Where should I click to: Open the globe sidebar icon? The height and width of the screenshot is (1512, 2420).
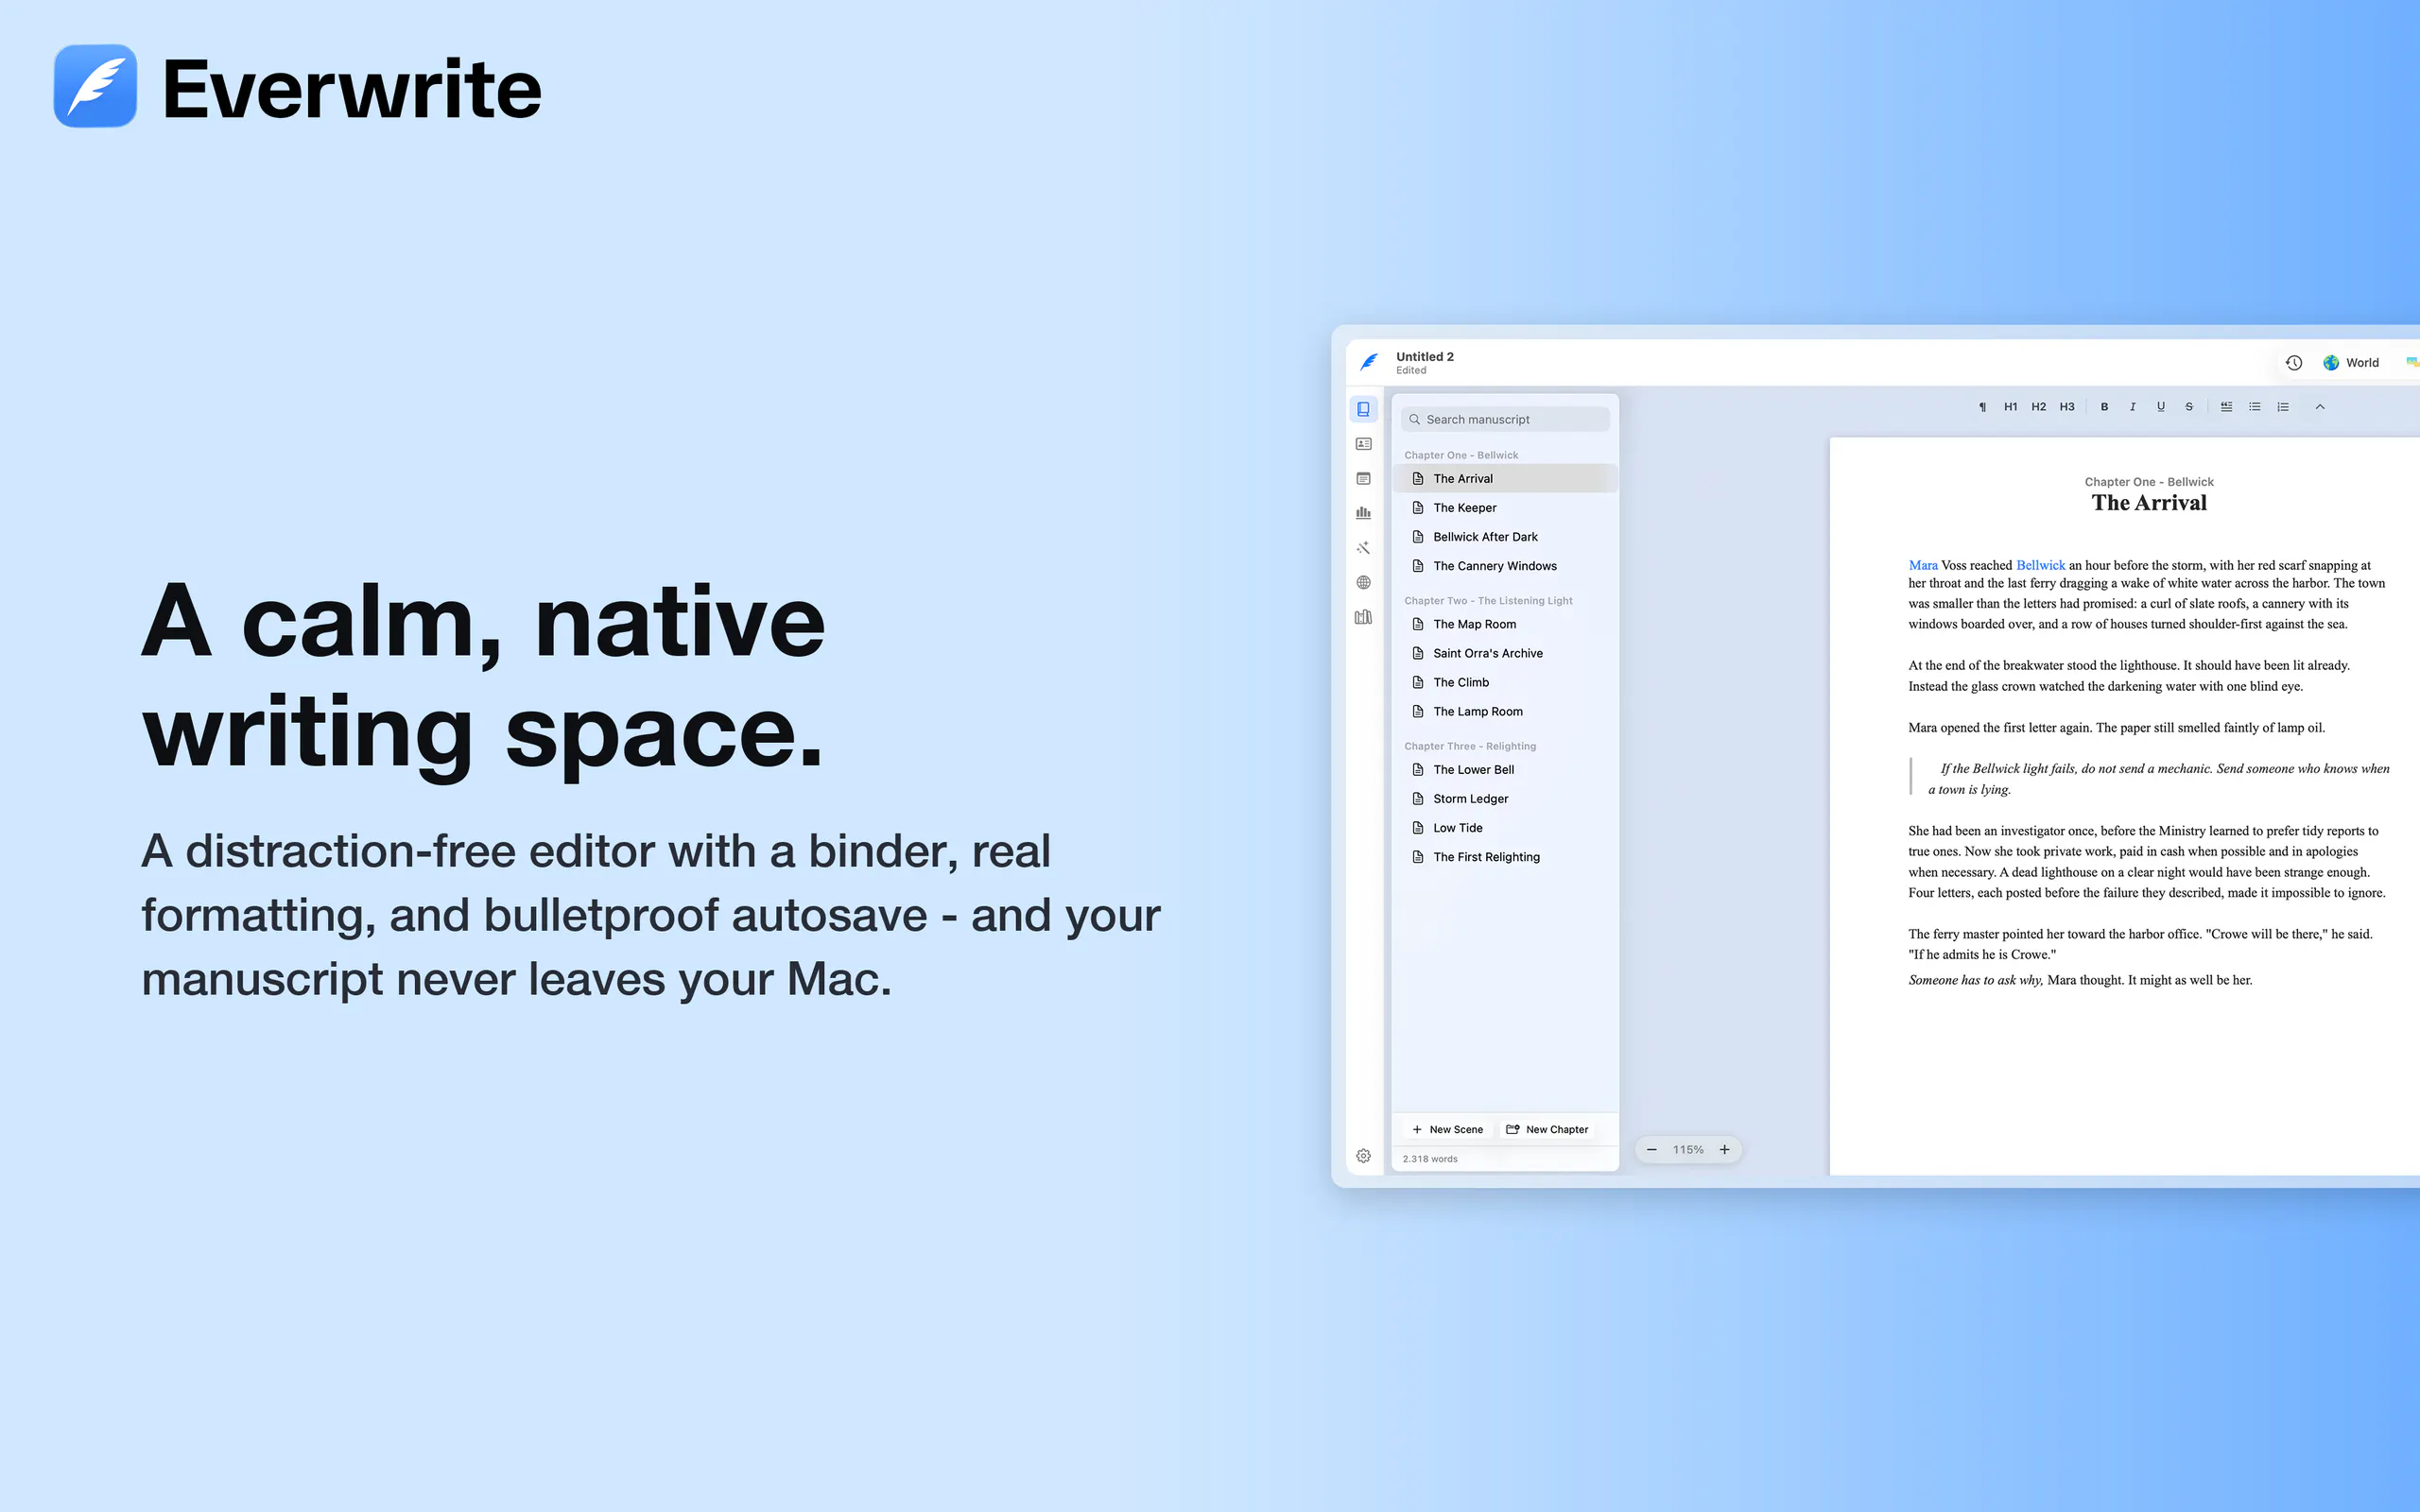(1363, 582)
